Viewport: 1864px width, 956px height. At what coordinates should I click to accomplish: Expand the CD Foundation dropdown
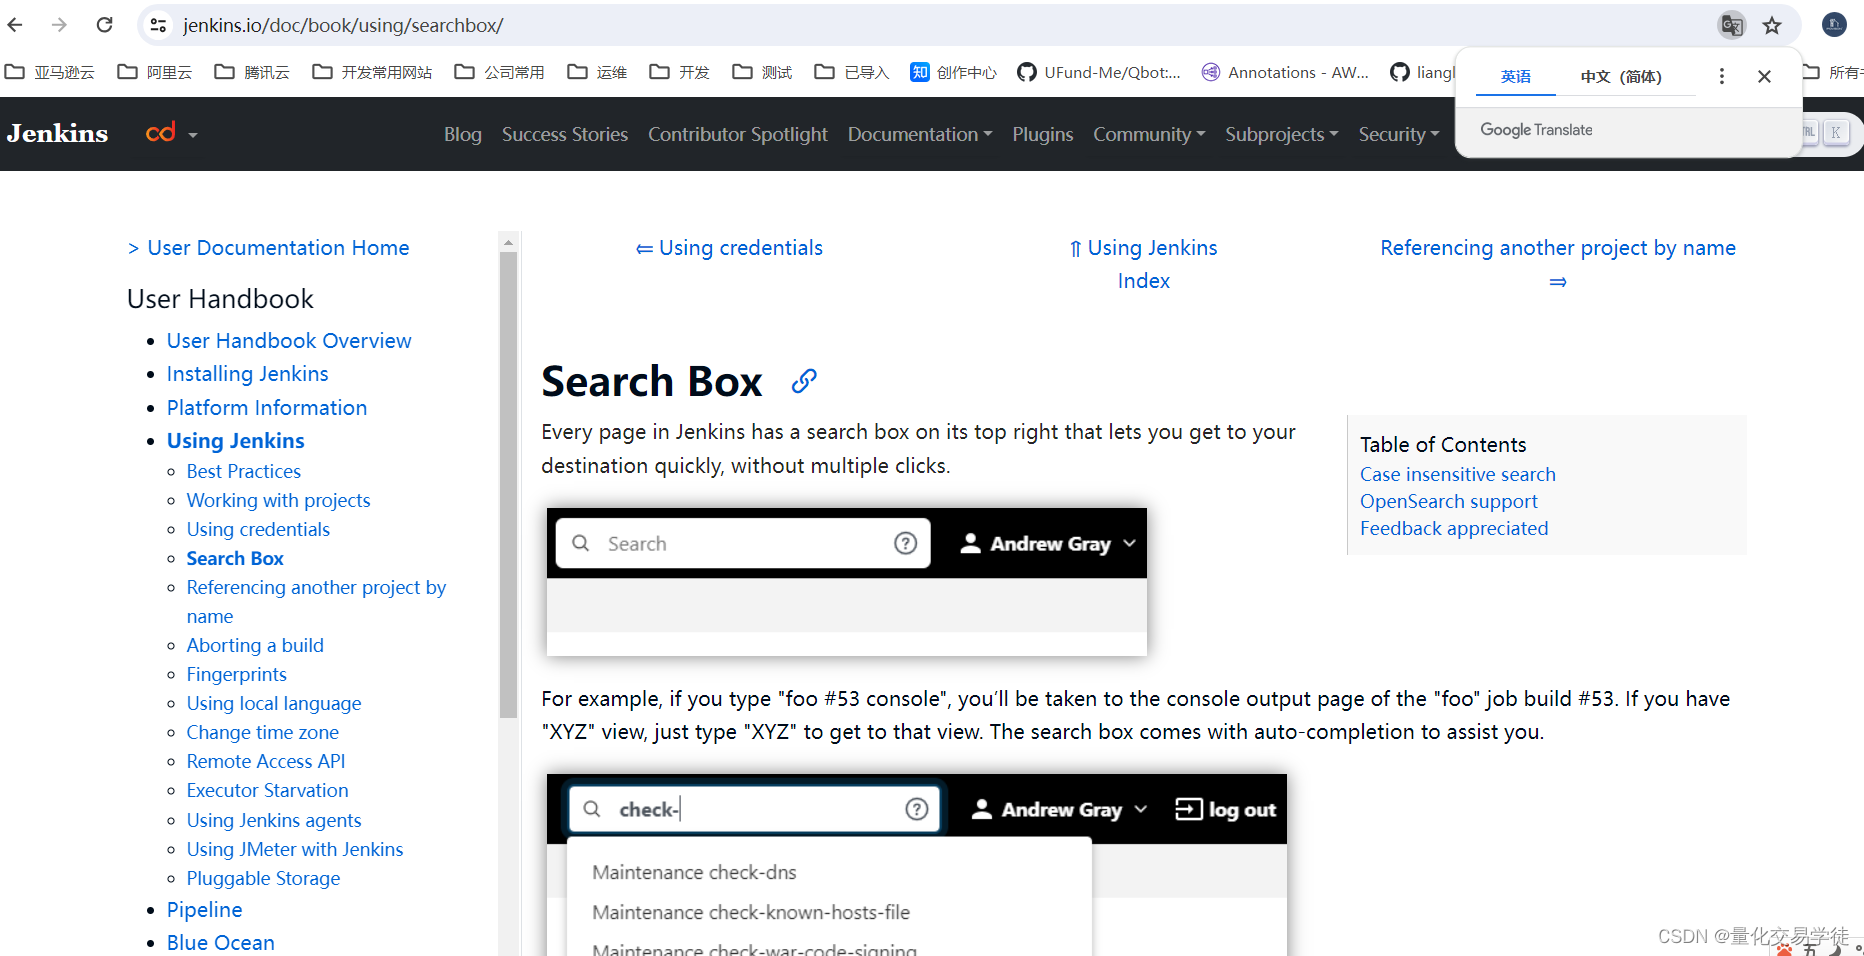pyautogui.click(x=172, y=133)
